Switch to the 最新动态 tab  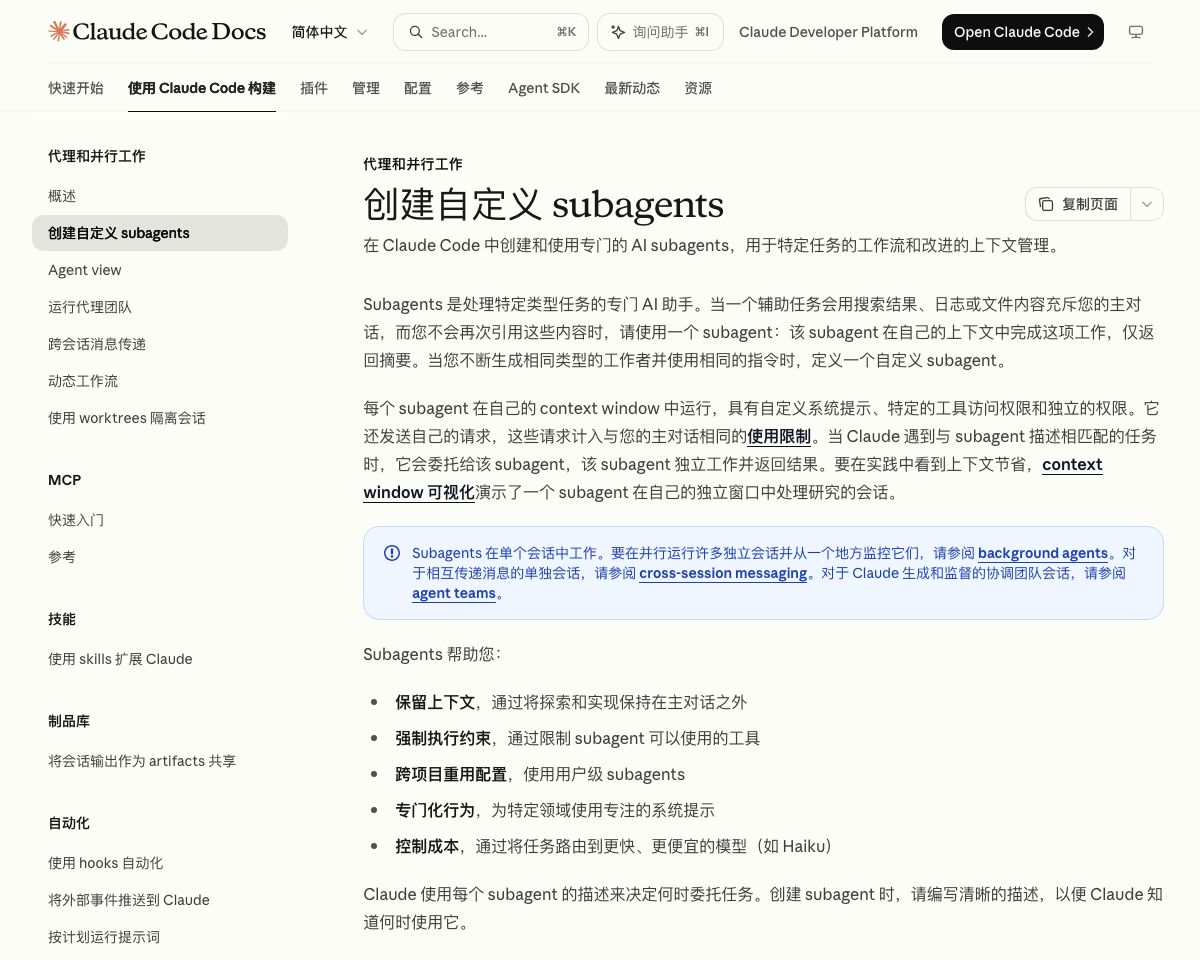(632, 88)
